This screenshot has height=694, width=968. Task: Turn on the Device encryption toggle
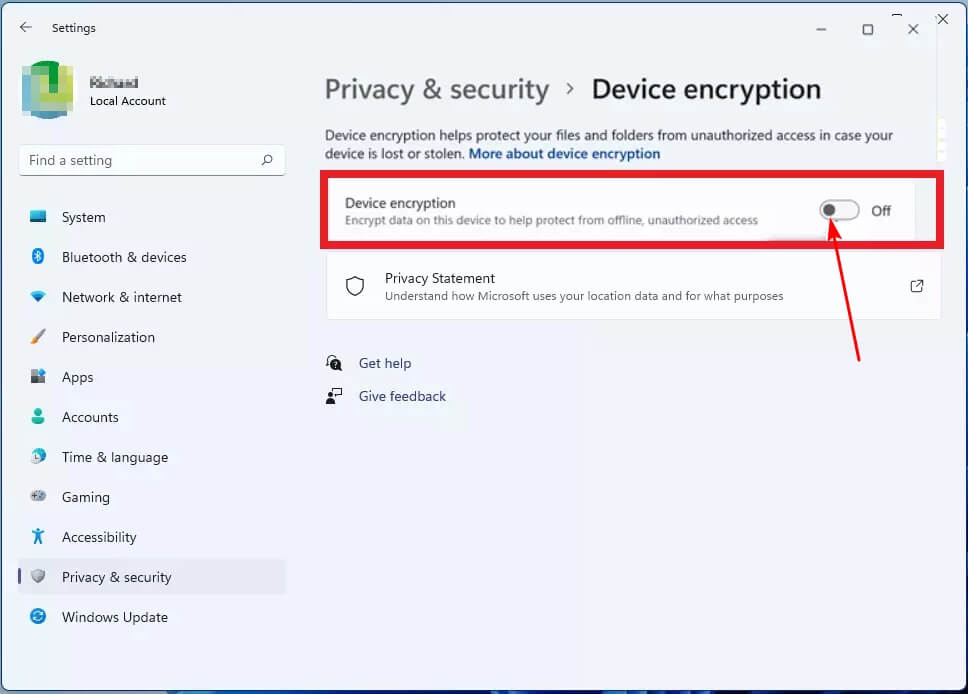(839, 210)
